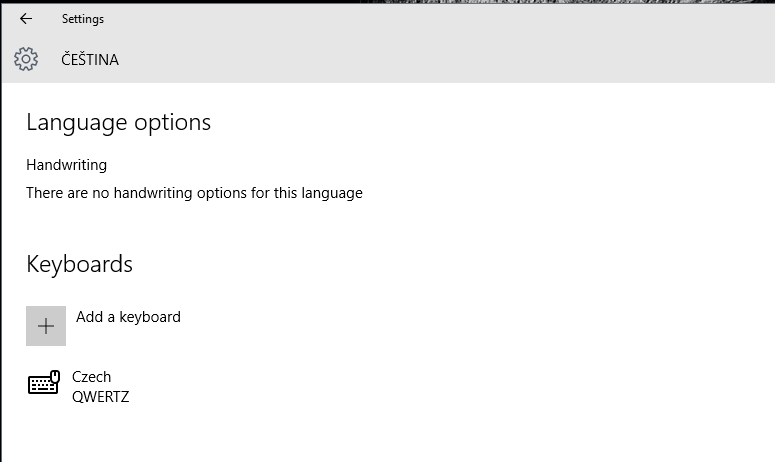Viewport: 775px width, 462px height.
Task: Click blank area right of 'Language options' heading
Action: [480, 122]
